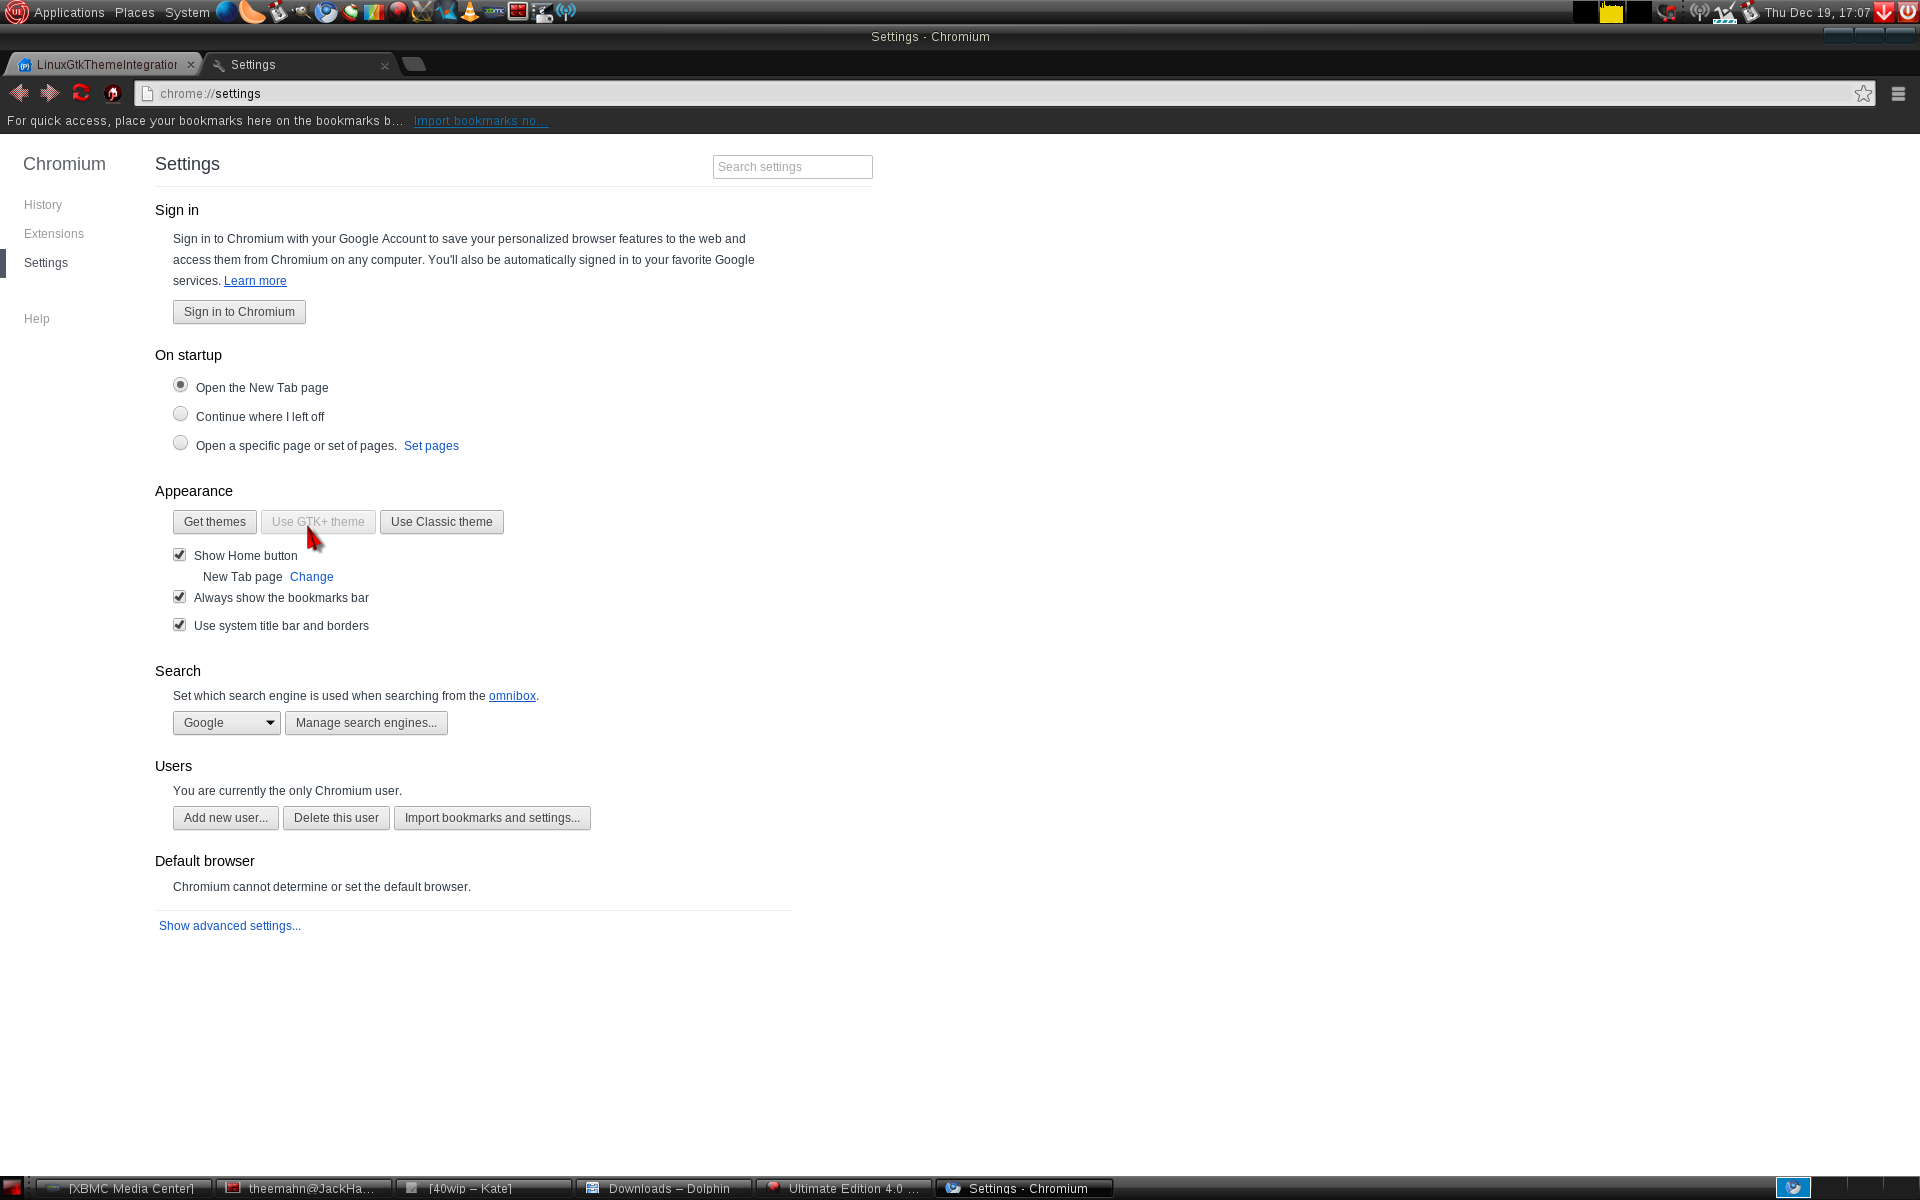Click the Search settings field
The width and height of the screenshot is (1920, 1200).
click(793, 167)
